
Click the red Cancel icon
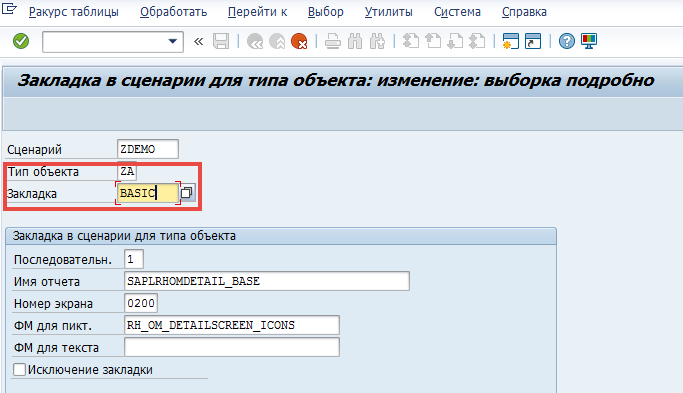tap(299, 41)
